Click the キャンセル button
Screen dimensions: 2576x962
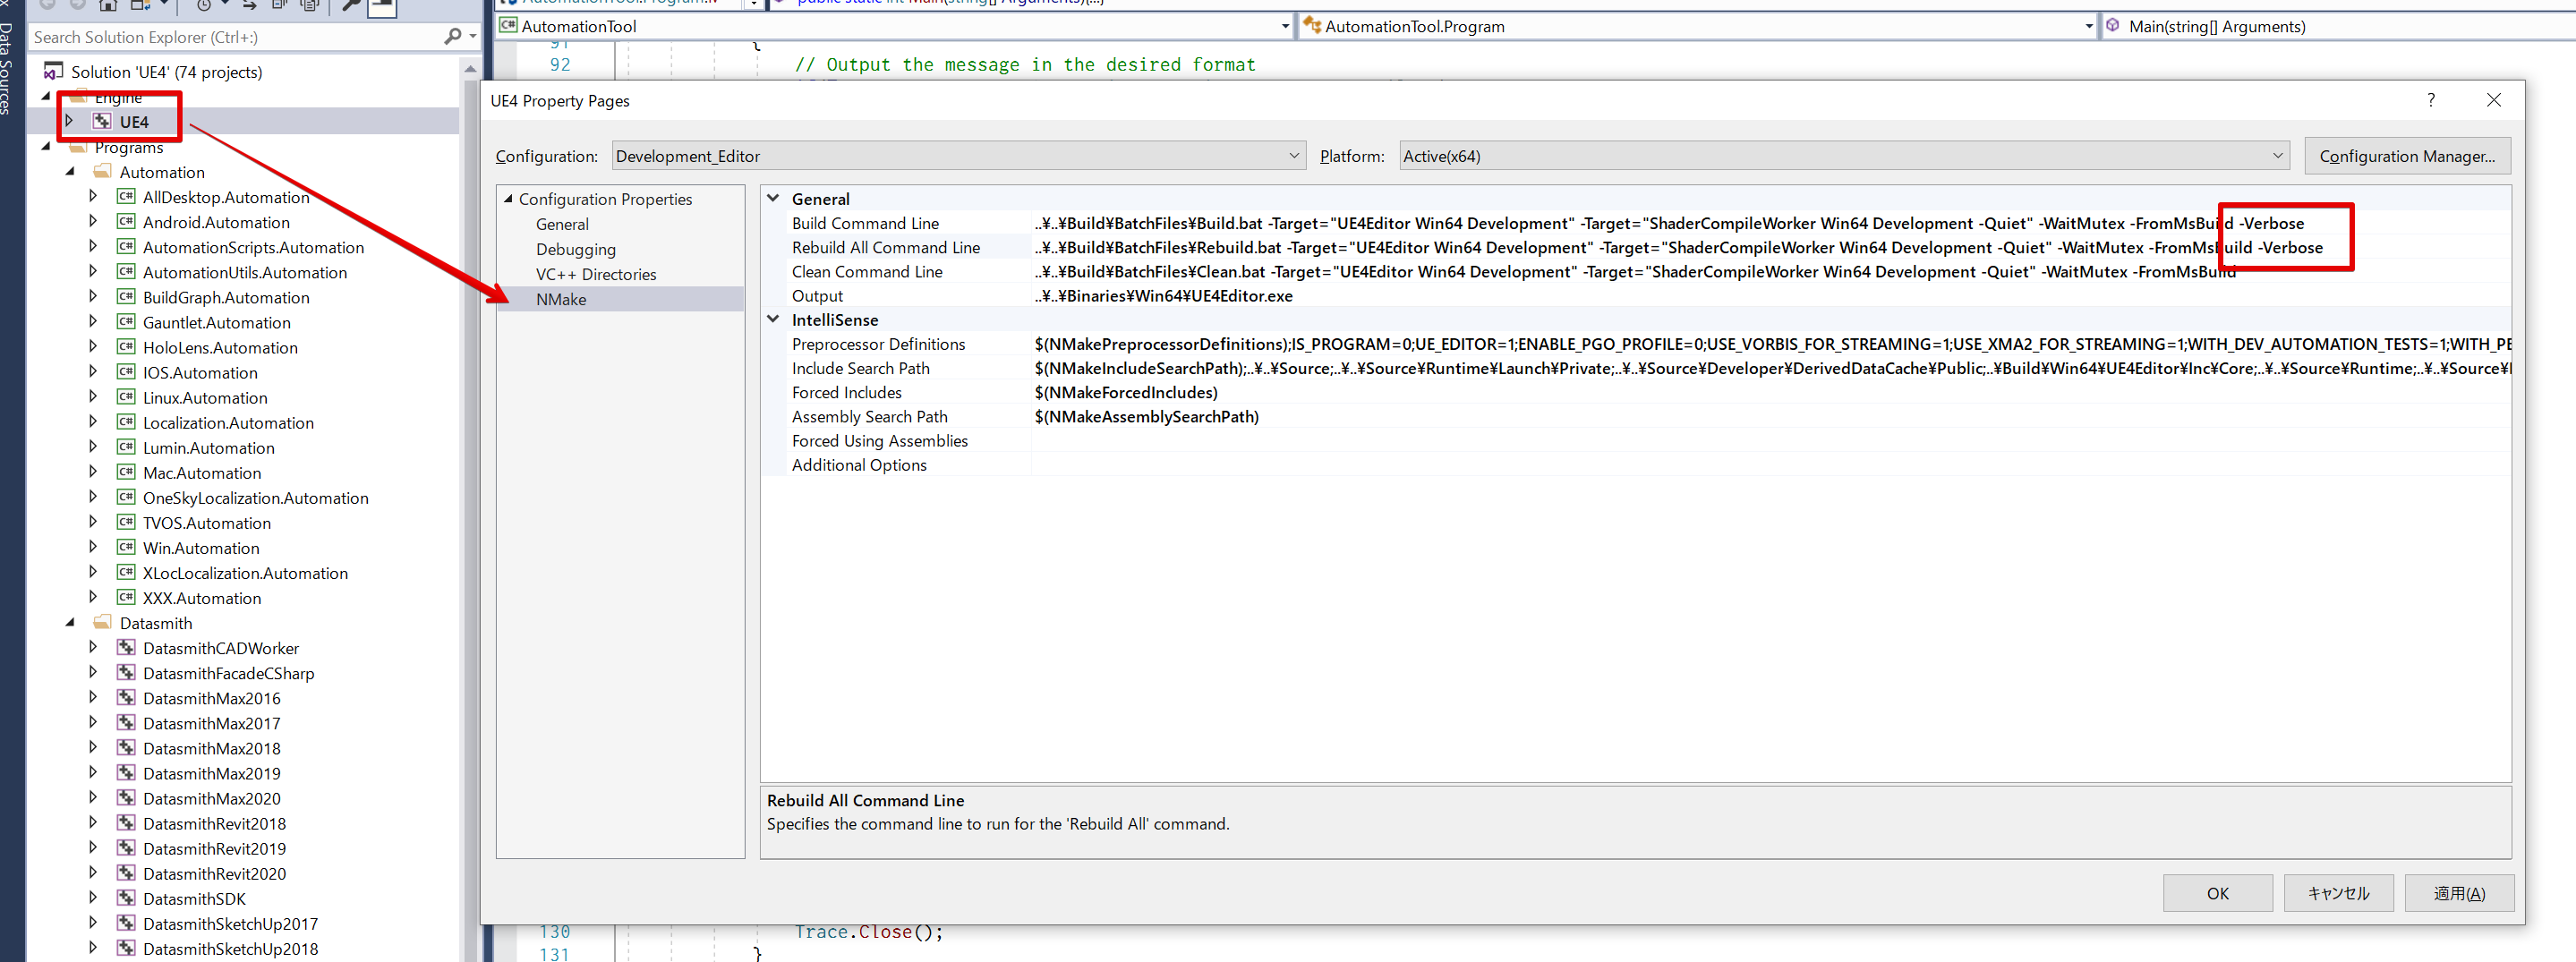pos(2338,893)
